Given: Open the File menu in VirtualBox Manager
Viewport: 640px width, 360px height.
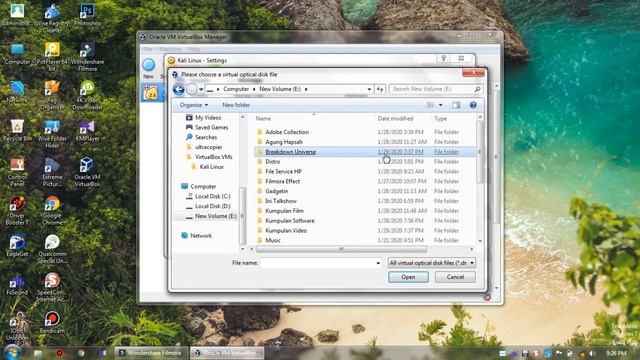Looking at the screenshot, I should coord(147,49).
